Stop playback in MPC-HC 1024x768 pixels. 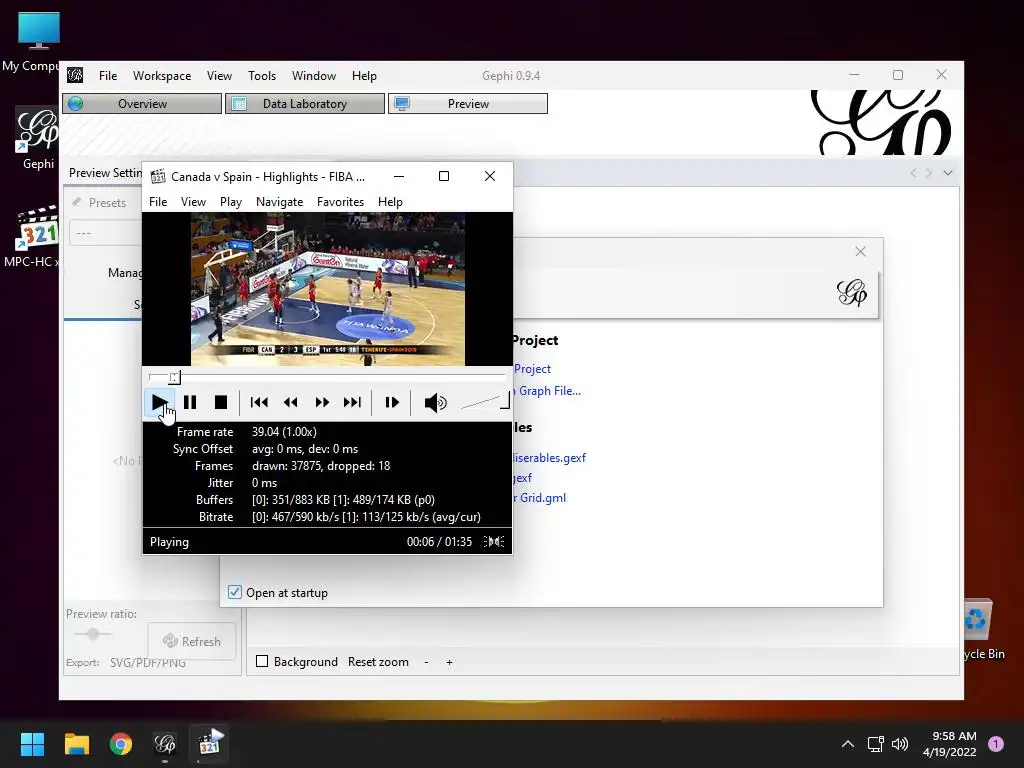tap(221, 402)
